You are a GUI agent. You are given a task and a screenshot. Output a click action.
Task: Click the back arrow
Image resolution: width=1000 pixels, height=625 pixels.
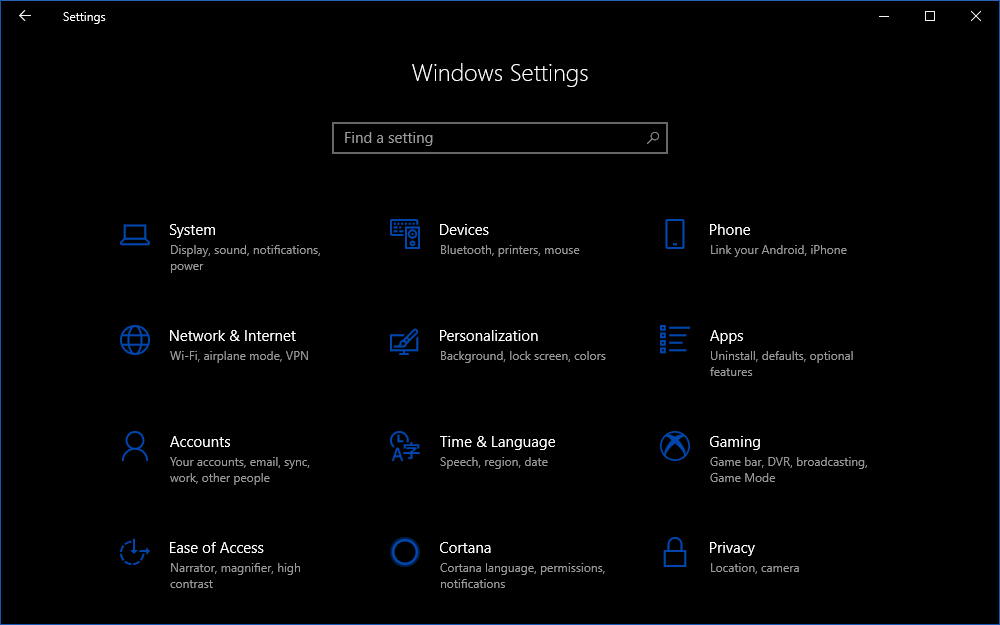(25, 16)
